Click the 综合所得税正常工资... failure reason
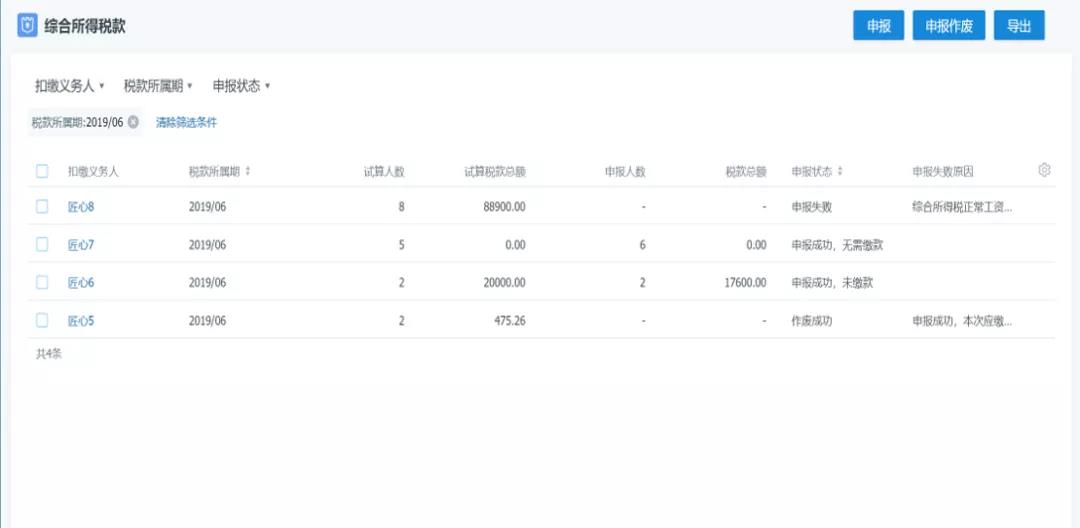 pos(962,207)
